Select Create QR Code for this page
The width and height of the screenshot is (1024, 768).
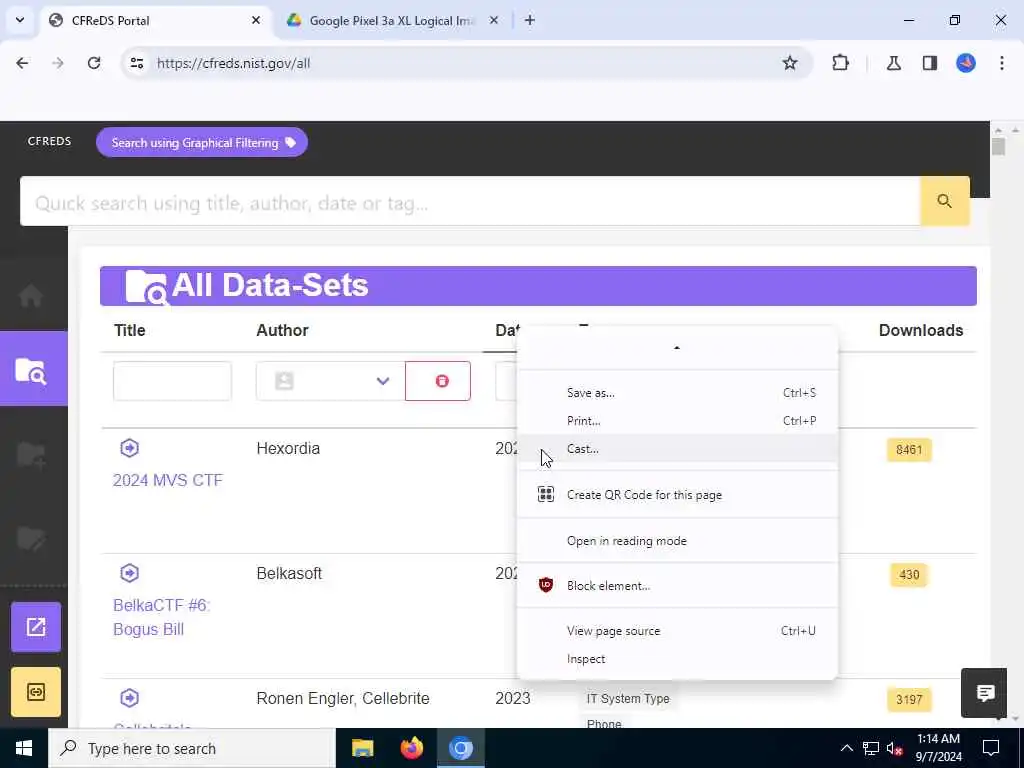click(x=677, y=494)
